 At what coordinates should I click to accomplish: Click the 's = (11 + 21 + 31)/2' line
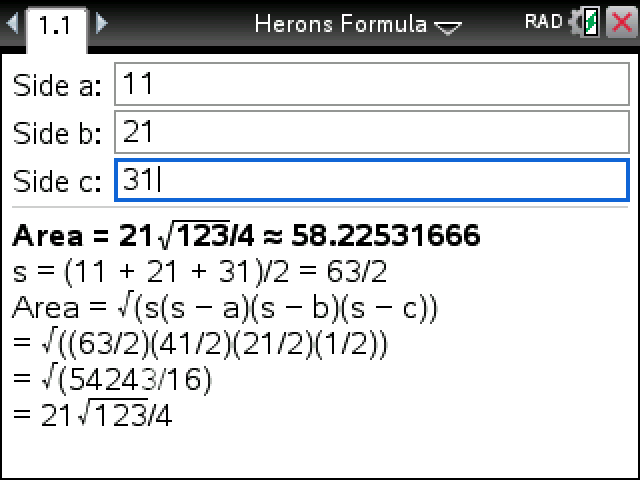pyautogui.click(x=200, y=272)
